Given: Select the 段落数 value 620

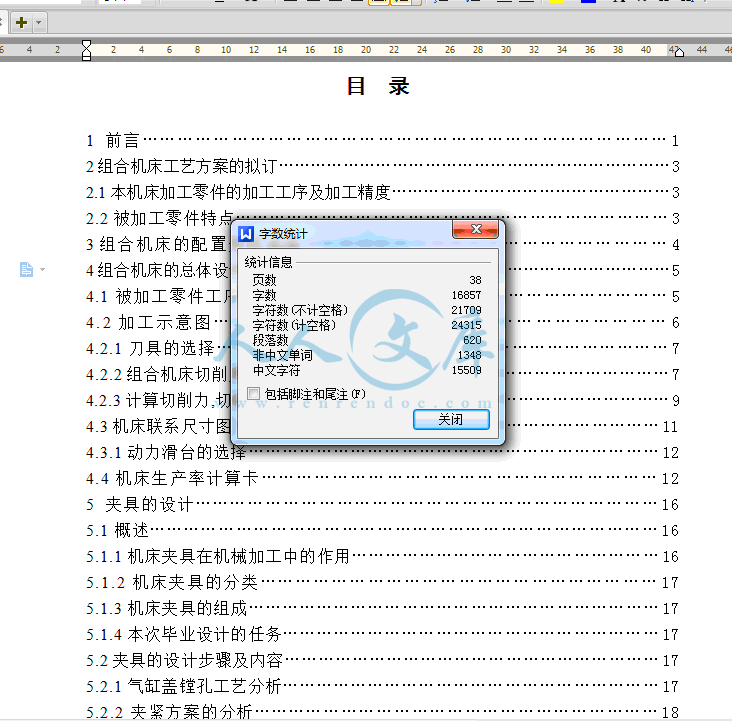Looking at the screenshot, I should point(472,340).
